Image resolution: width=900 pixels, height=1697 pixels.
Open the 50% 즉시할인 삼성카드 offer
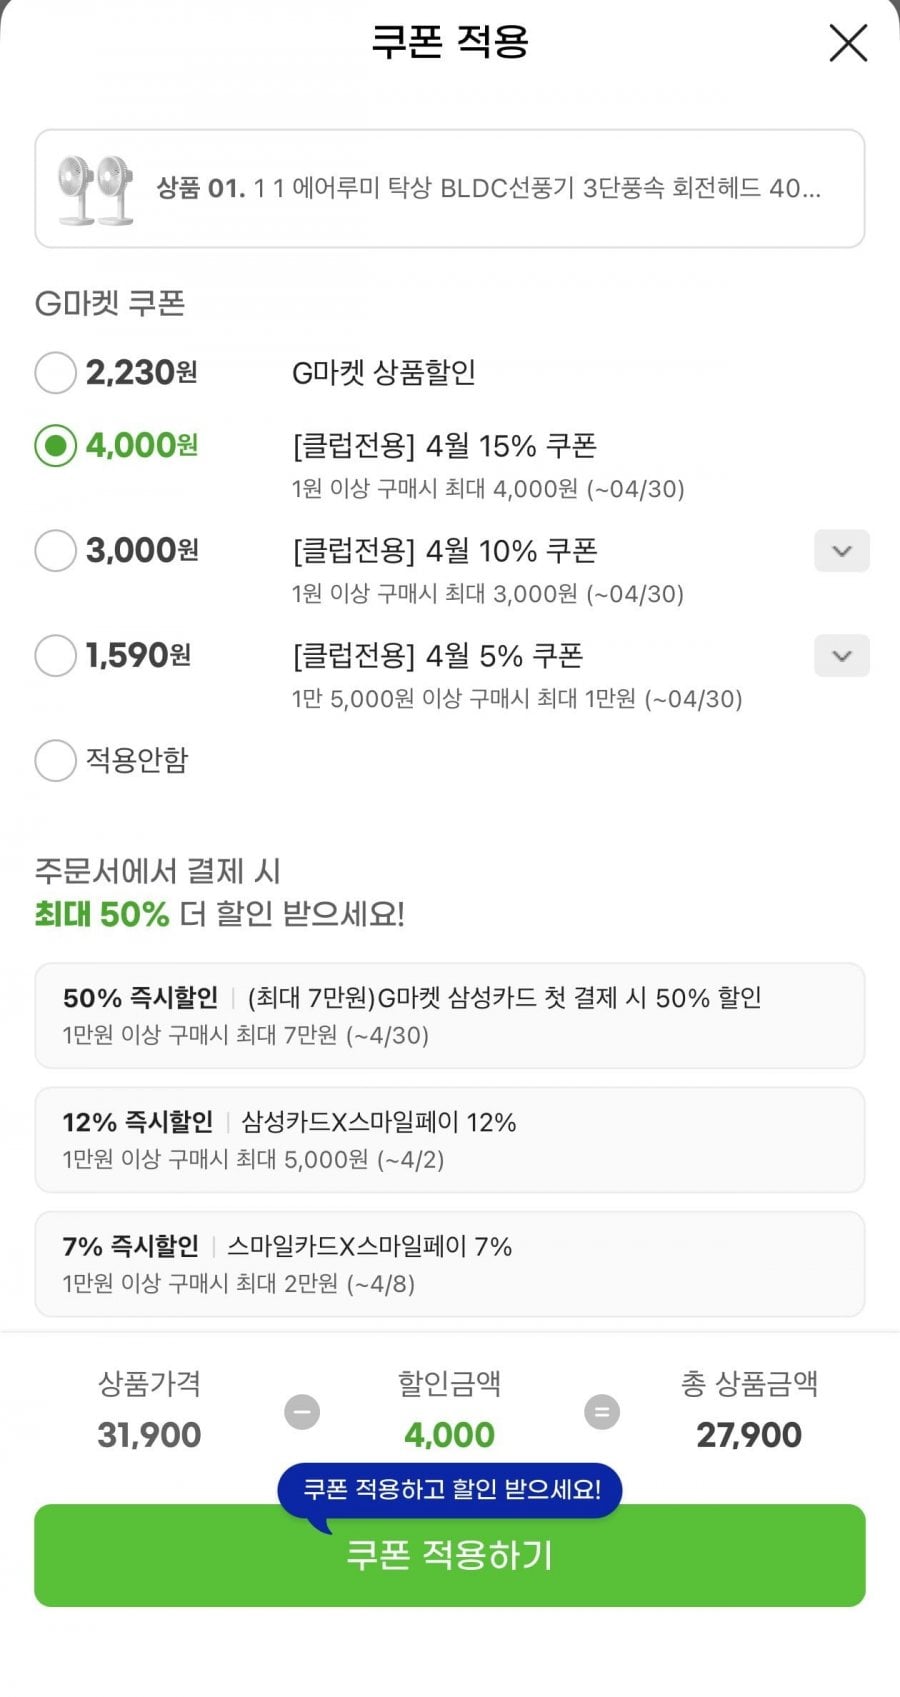[449, 1015]
